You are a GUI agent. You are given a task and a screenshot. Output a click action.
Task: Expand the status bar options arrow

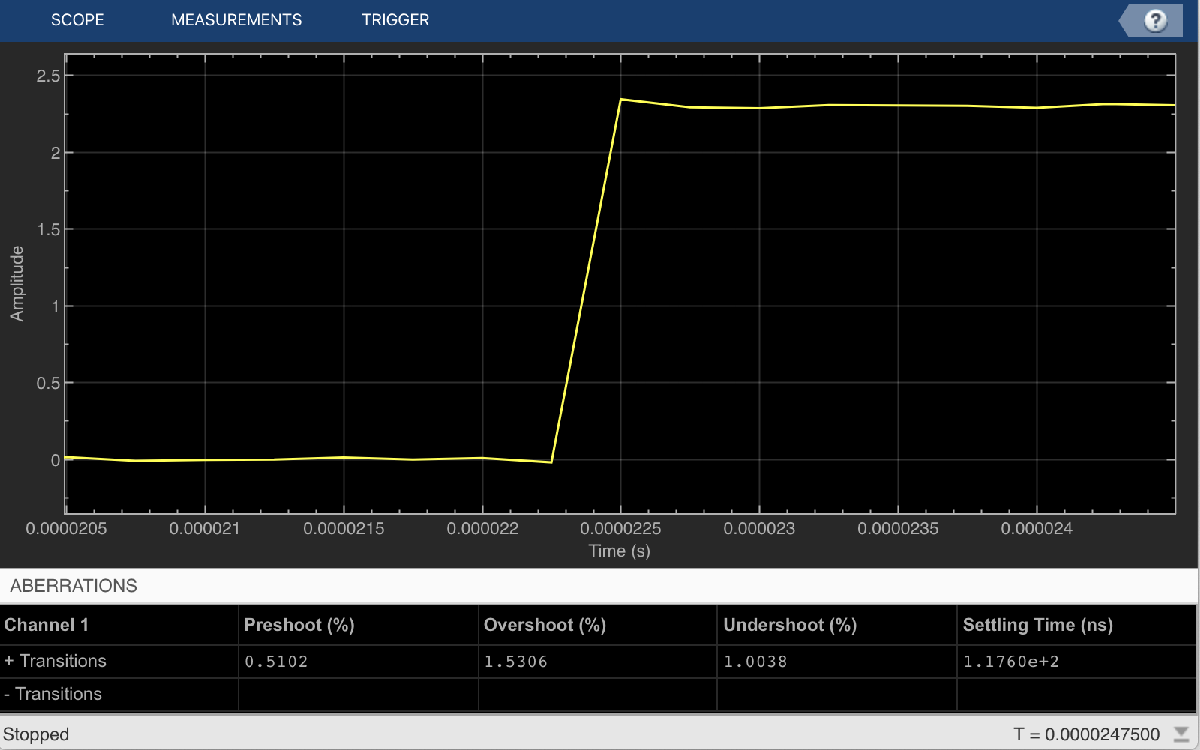(1182, 734)
